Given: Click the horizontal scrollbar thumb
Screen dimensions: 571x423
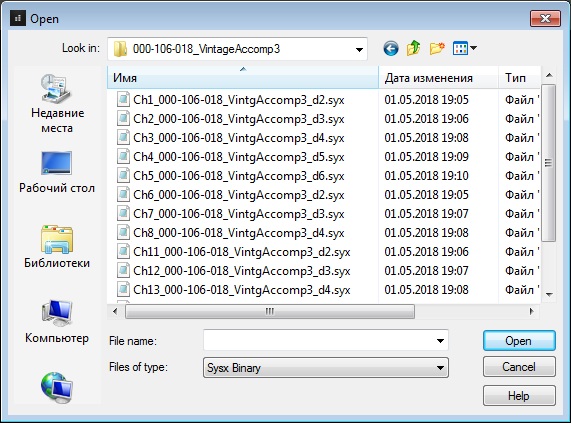Looking at the screenshot, I should tap(270, 312).
